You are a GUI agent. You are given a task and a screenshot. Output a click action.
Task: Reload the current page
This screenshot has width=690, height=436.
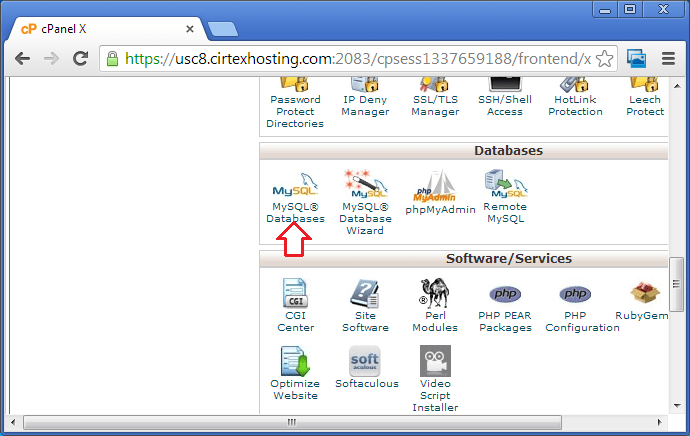pyautogui.click(x=78, y=59)
